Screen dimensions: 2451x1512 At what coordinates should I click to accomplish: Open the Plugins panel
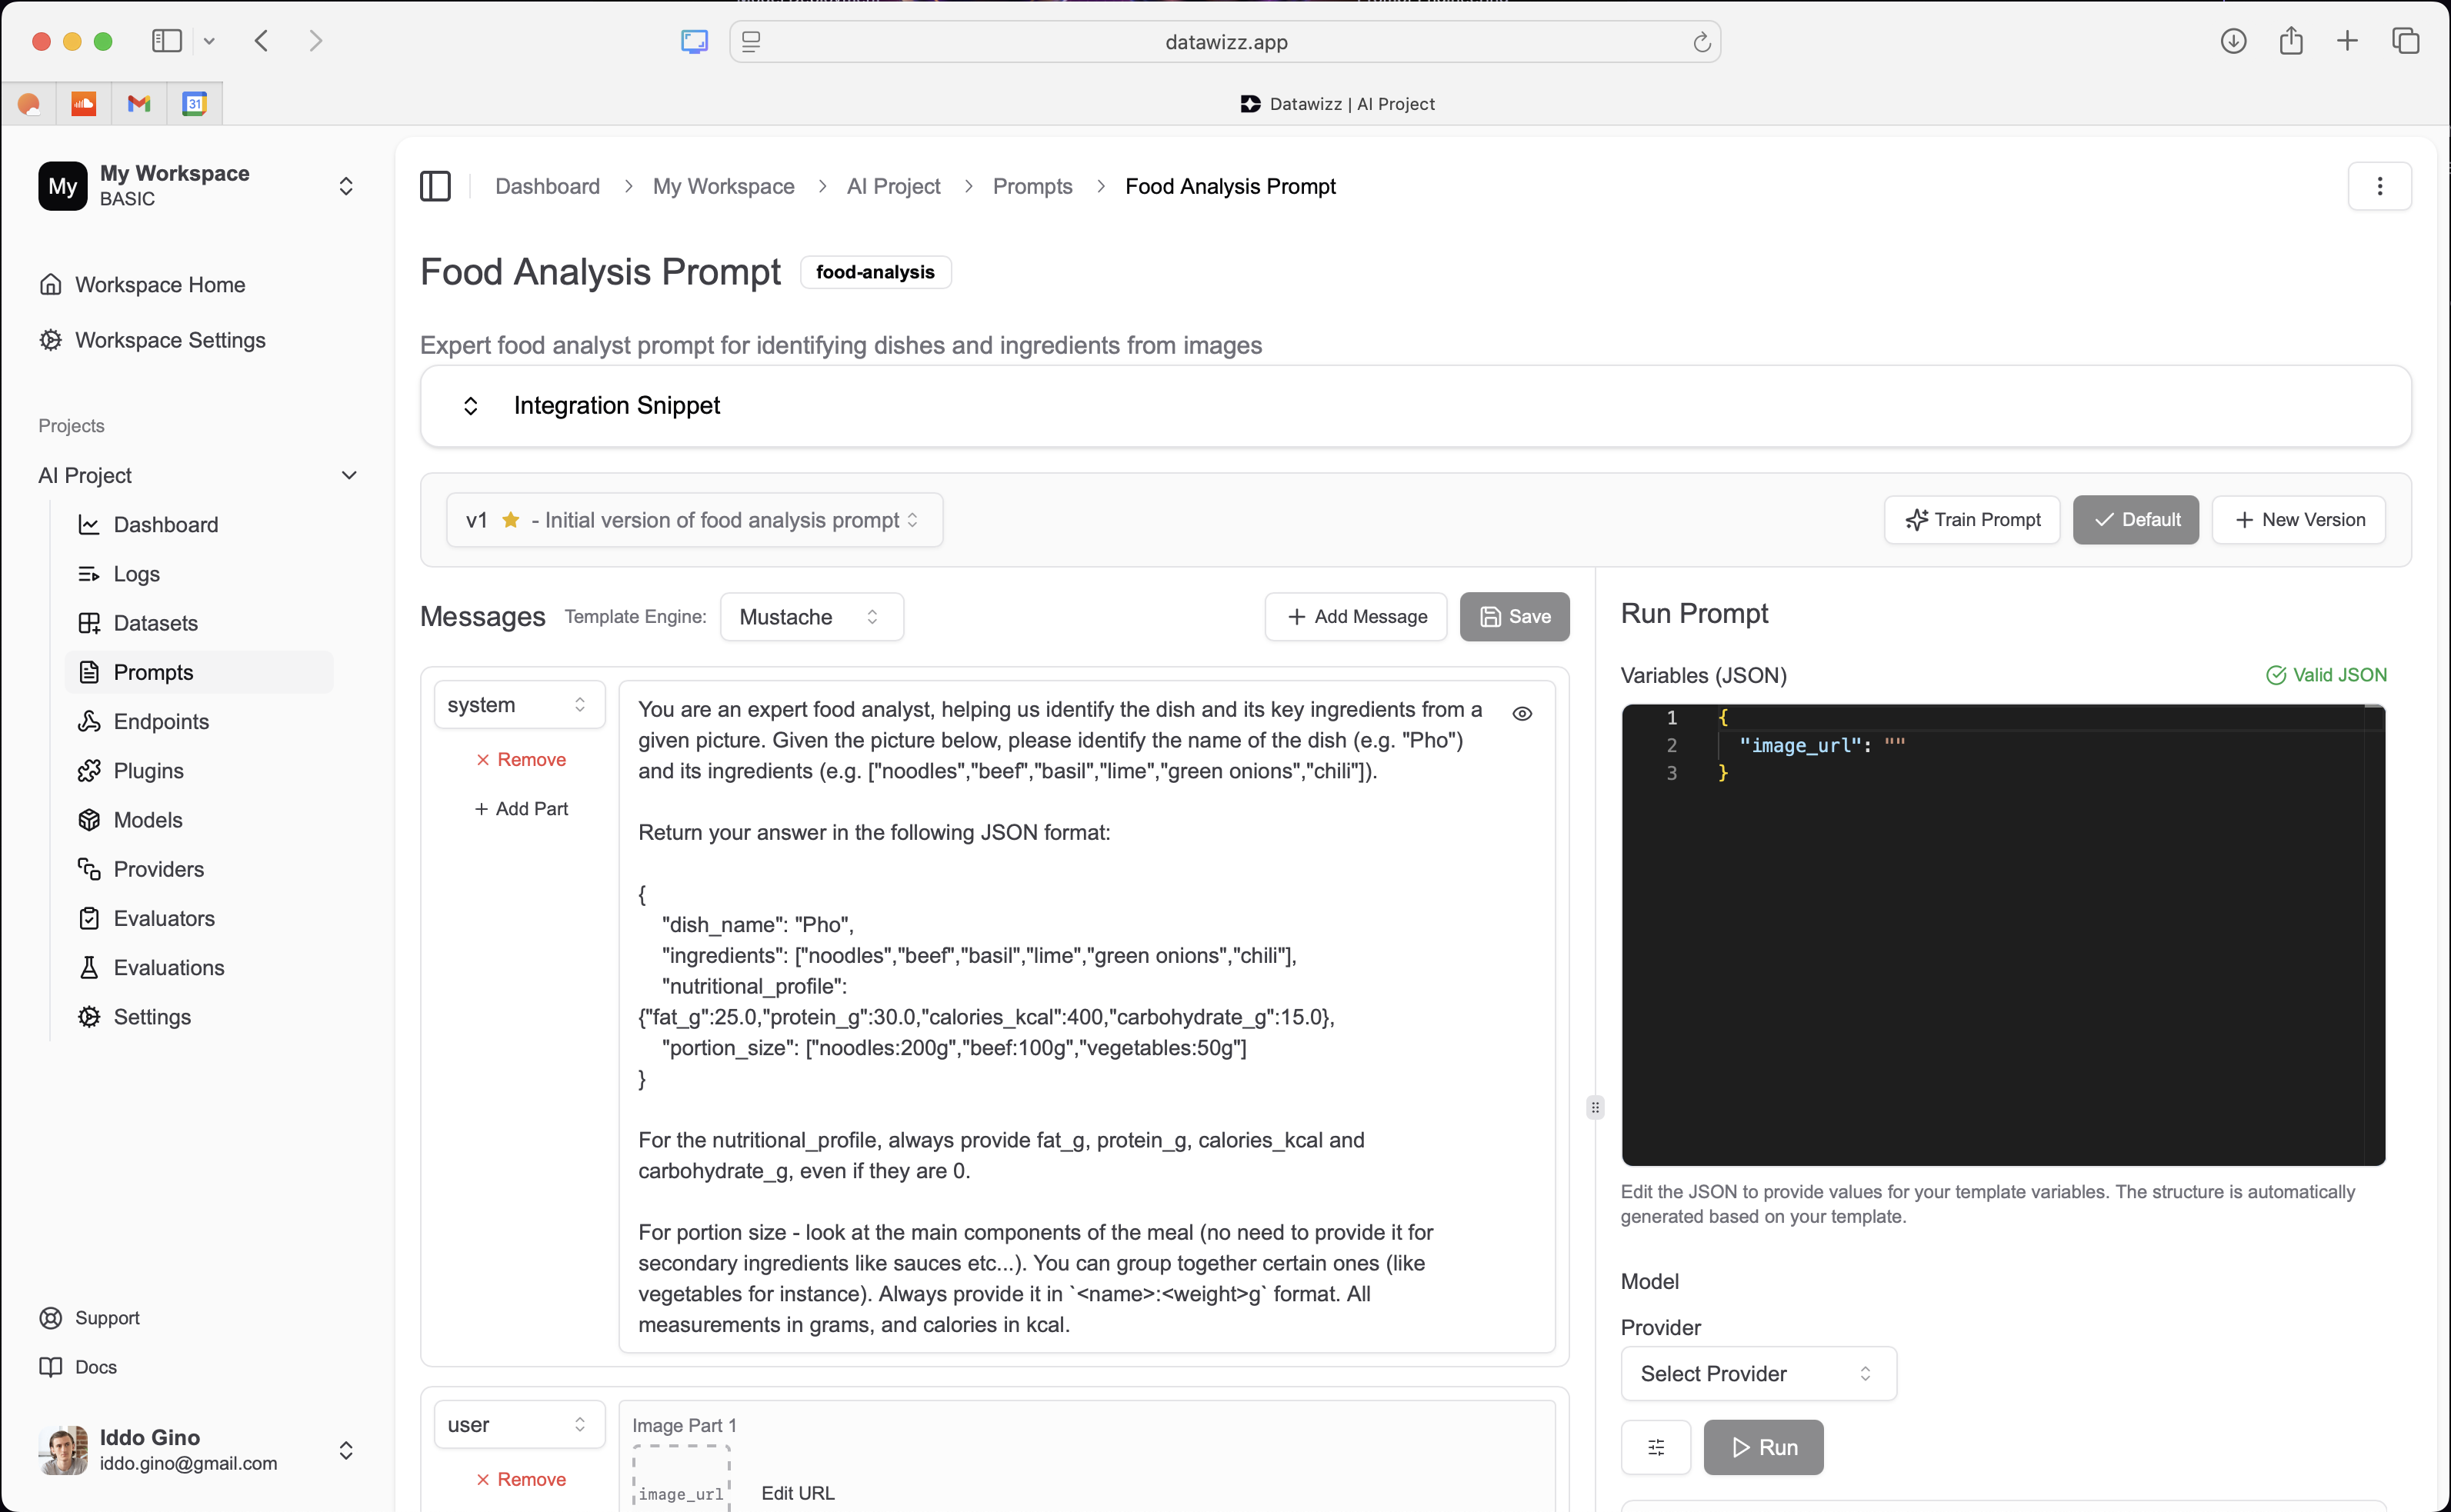[148, 770]
